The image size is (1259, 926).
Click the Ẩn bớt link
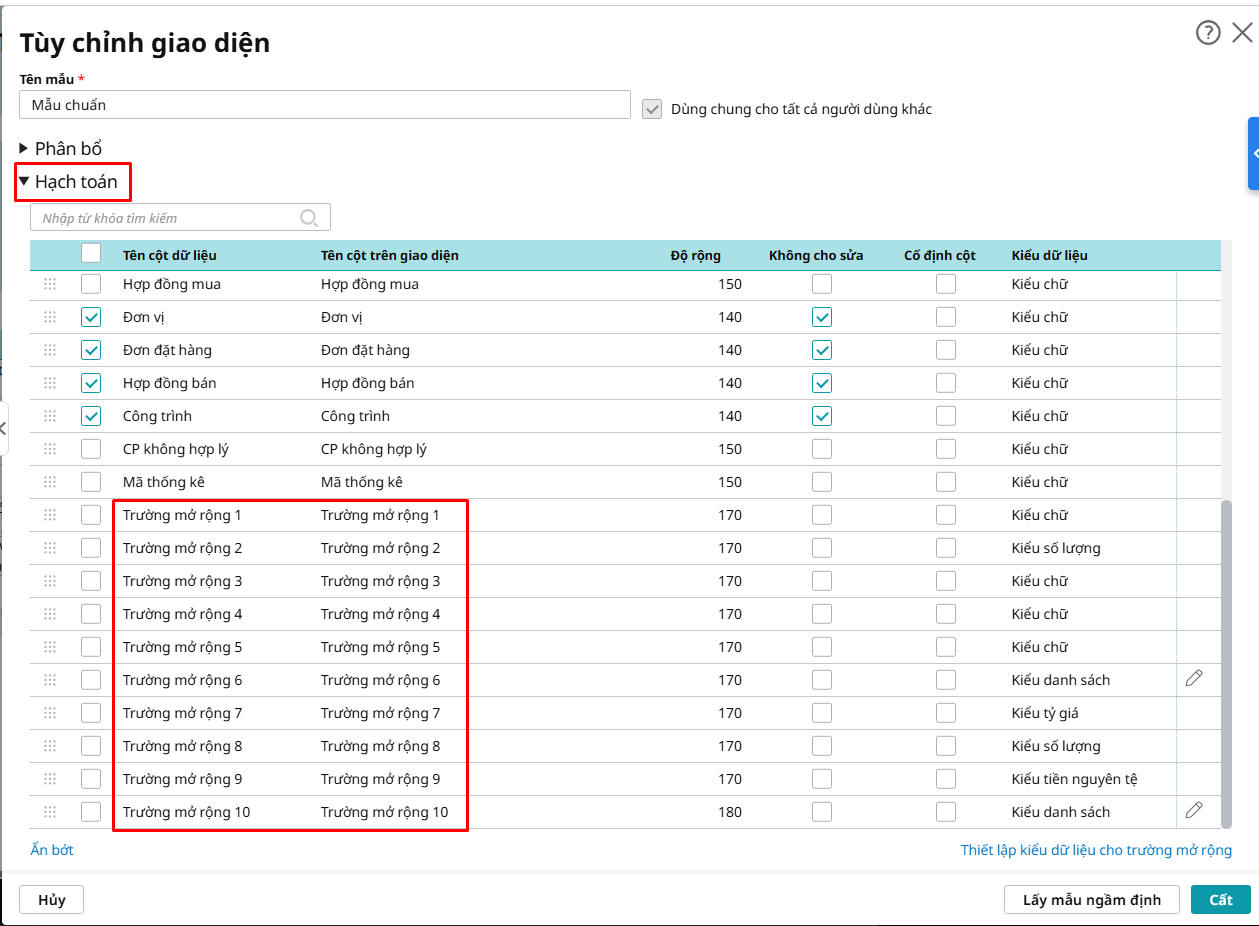pyautogui.click(x=52, y=850)
